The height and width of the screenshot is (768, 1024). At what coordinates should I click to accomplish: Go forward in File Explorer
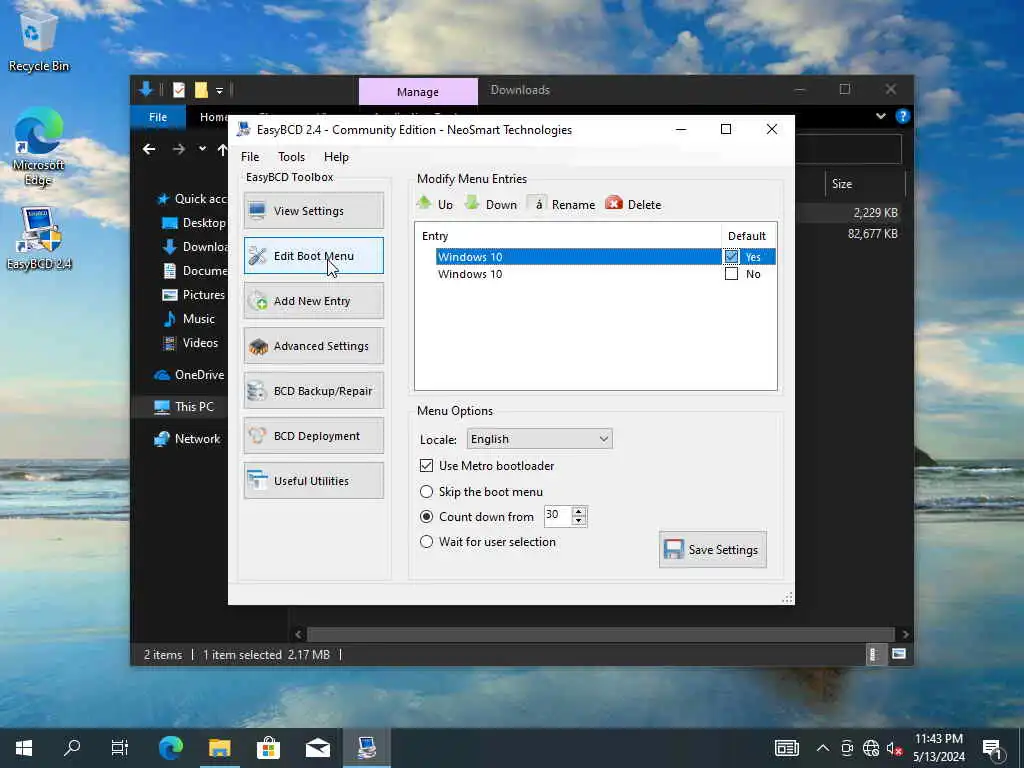pyautogui.click(x=178, y=150)
